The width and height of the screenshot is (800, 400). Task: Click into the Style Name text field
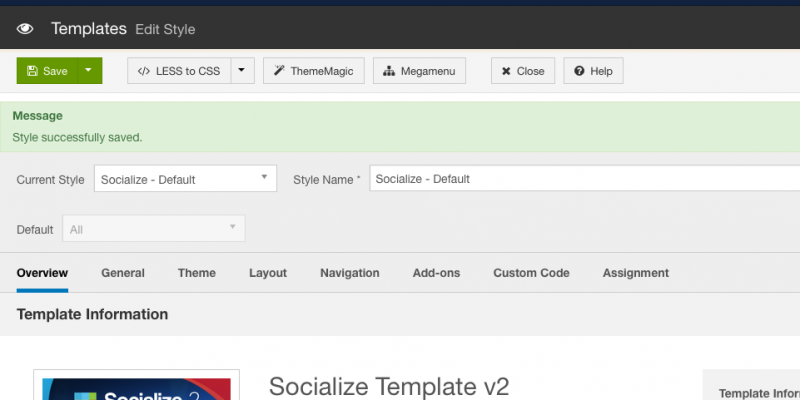click(585, 179)
